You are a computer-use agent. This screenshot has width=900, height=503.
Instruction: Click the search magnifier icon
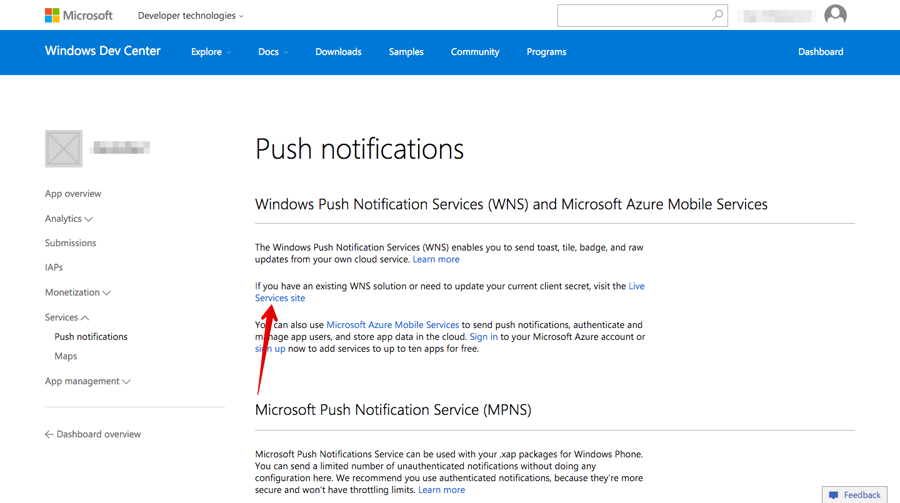tap(717, 16)
